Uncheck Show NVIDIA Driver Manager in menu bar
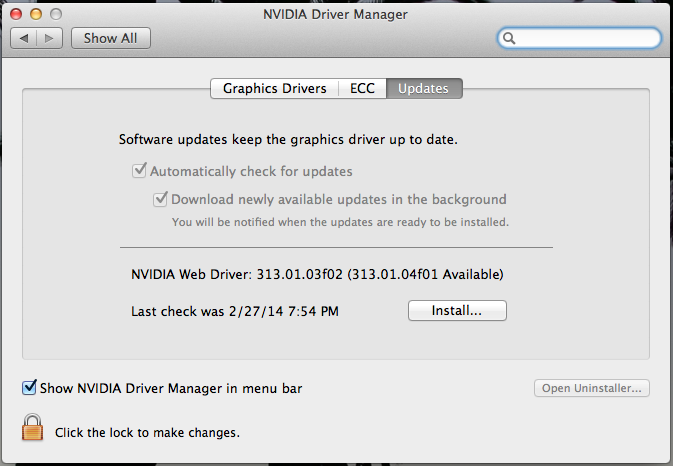Screen dimensions: 673x466 (30, 387)
